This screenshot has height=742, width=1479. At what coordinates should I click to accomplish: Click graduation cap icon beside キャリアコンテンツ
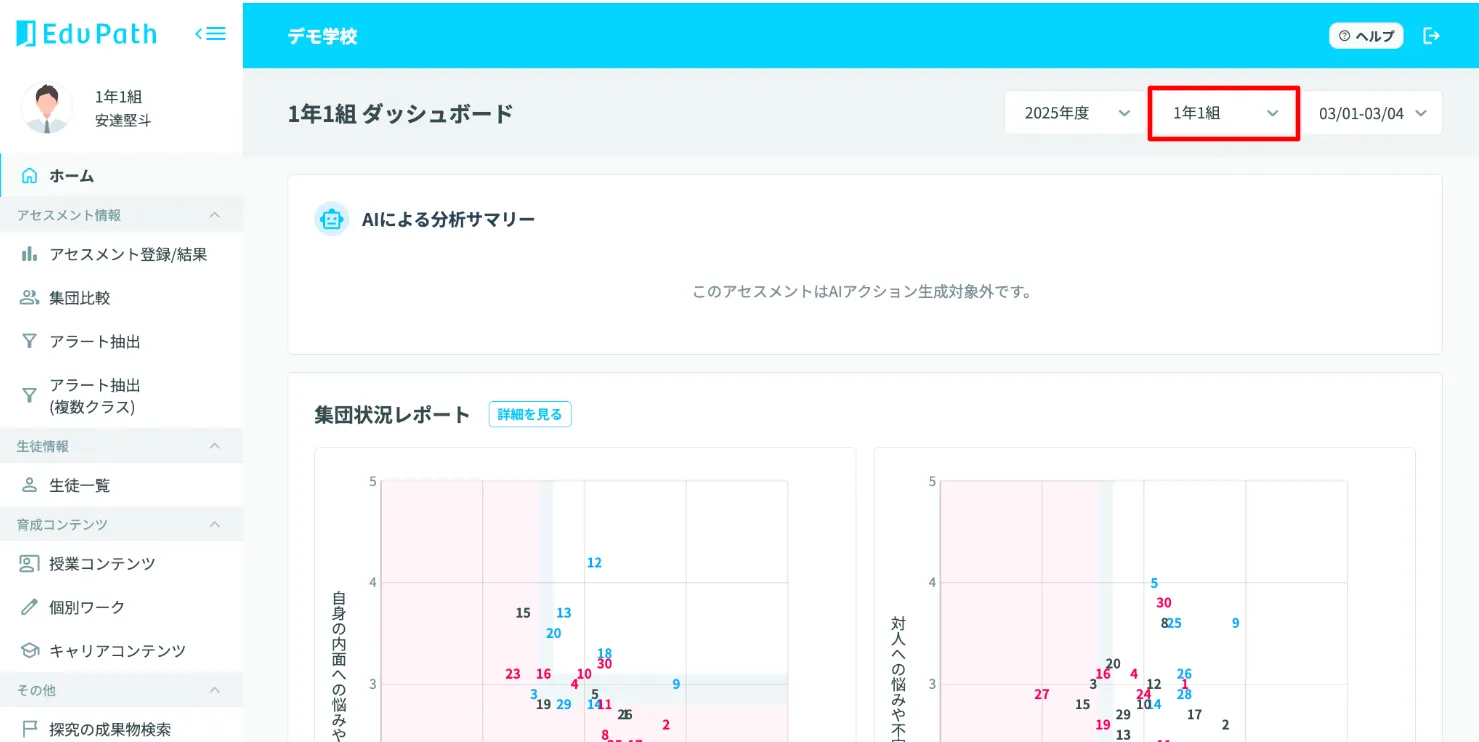click(29, 651)
